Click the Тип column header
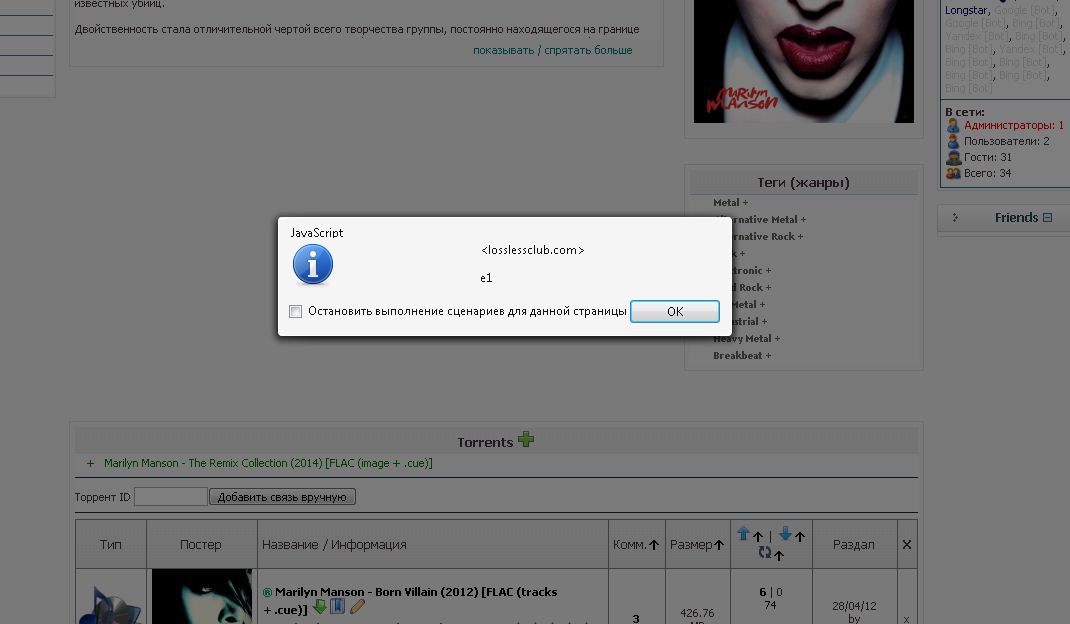The image size is (1070, 624). pyautogui.click(x=111, y=545)
